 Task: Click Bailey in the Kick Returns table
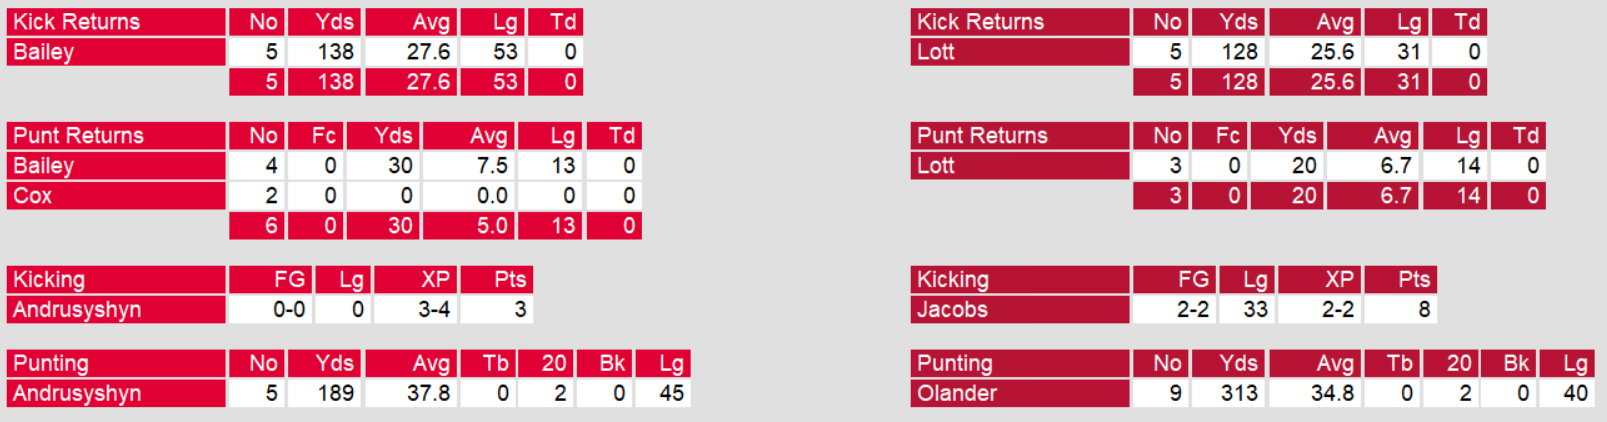click(x=44, y=52)
